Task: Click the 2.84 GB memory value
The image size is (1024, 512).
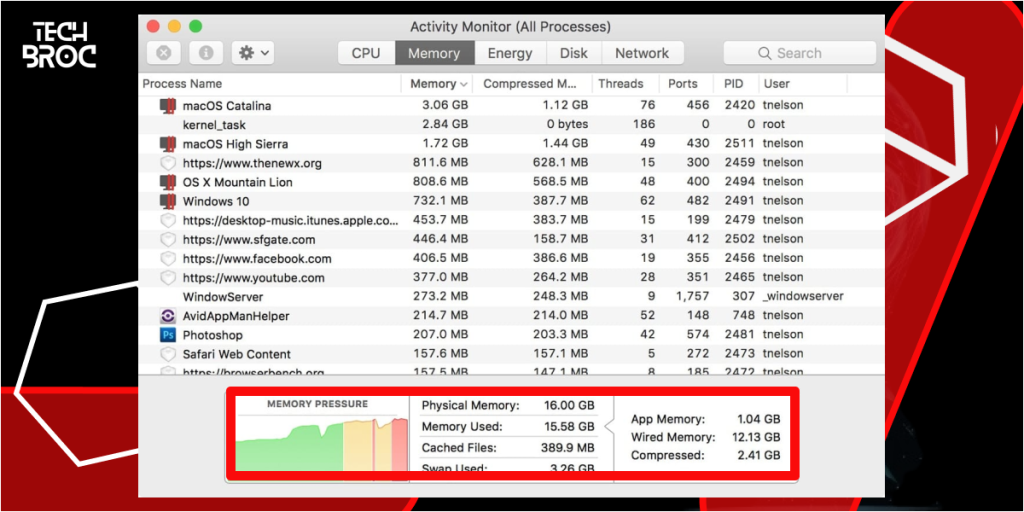Action: point(444,124)
